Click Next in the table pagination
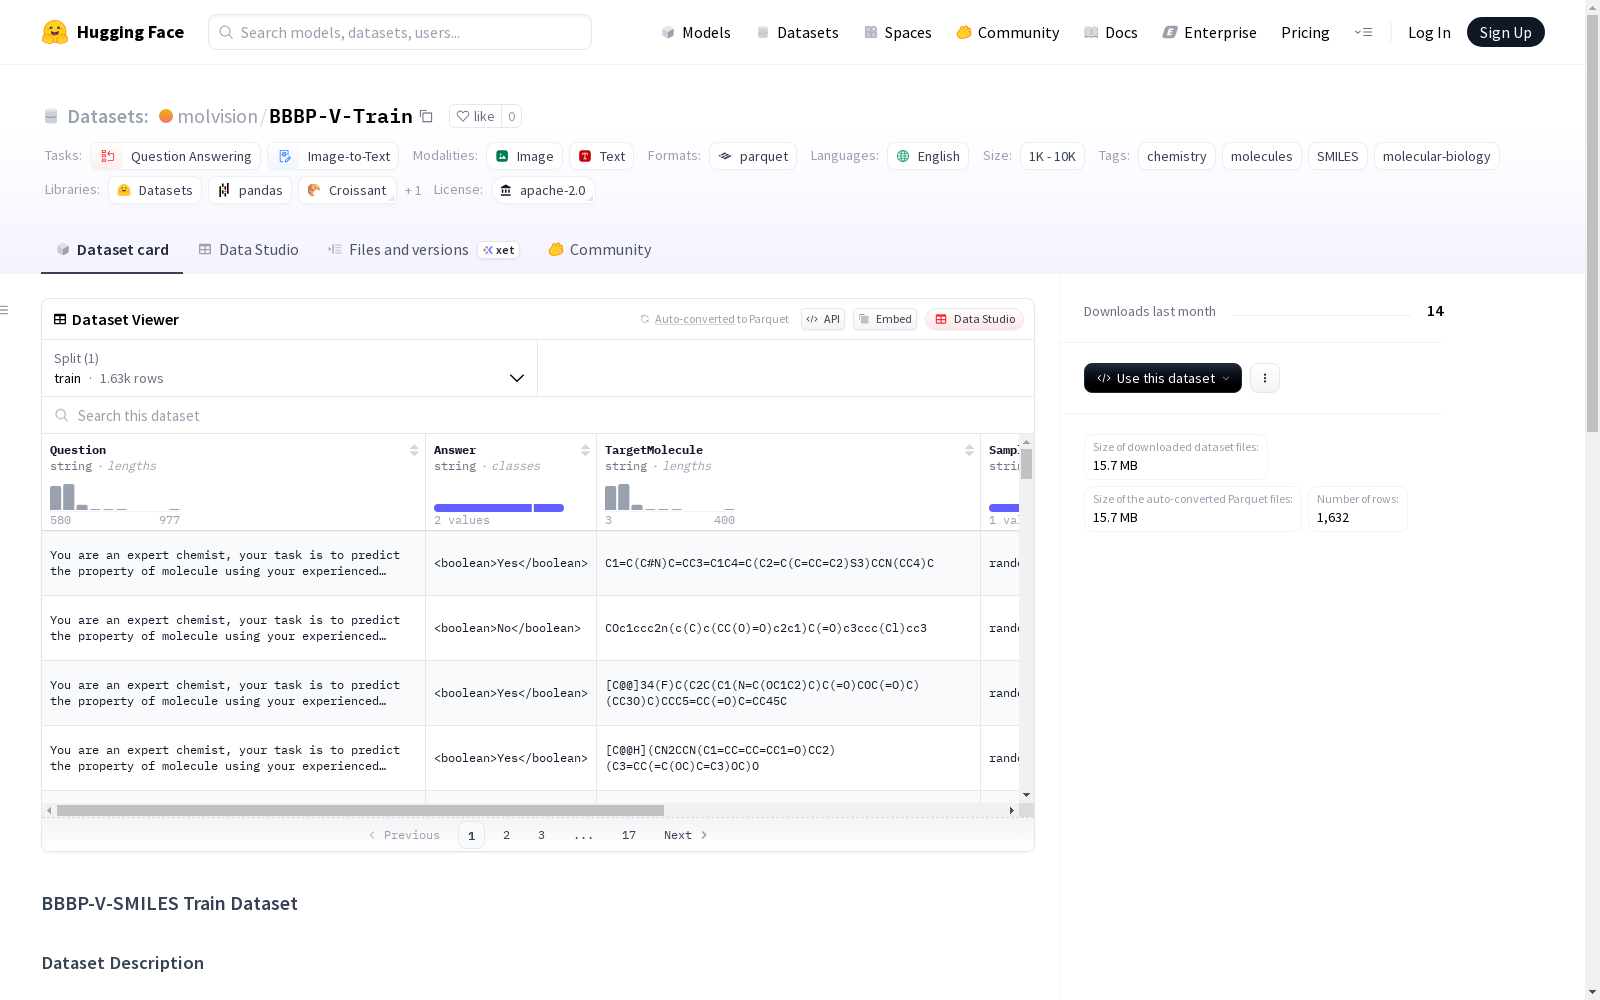 [685, 835]
